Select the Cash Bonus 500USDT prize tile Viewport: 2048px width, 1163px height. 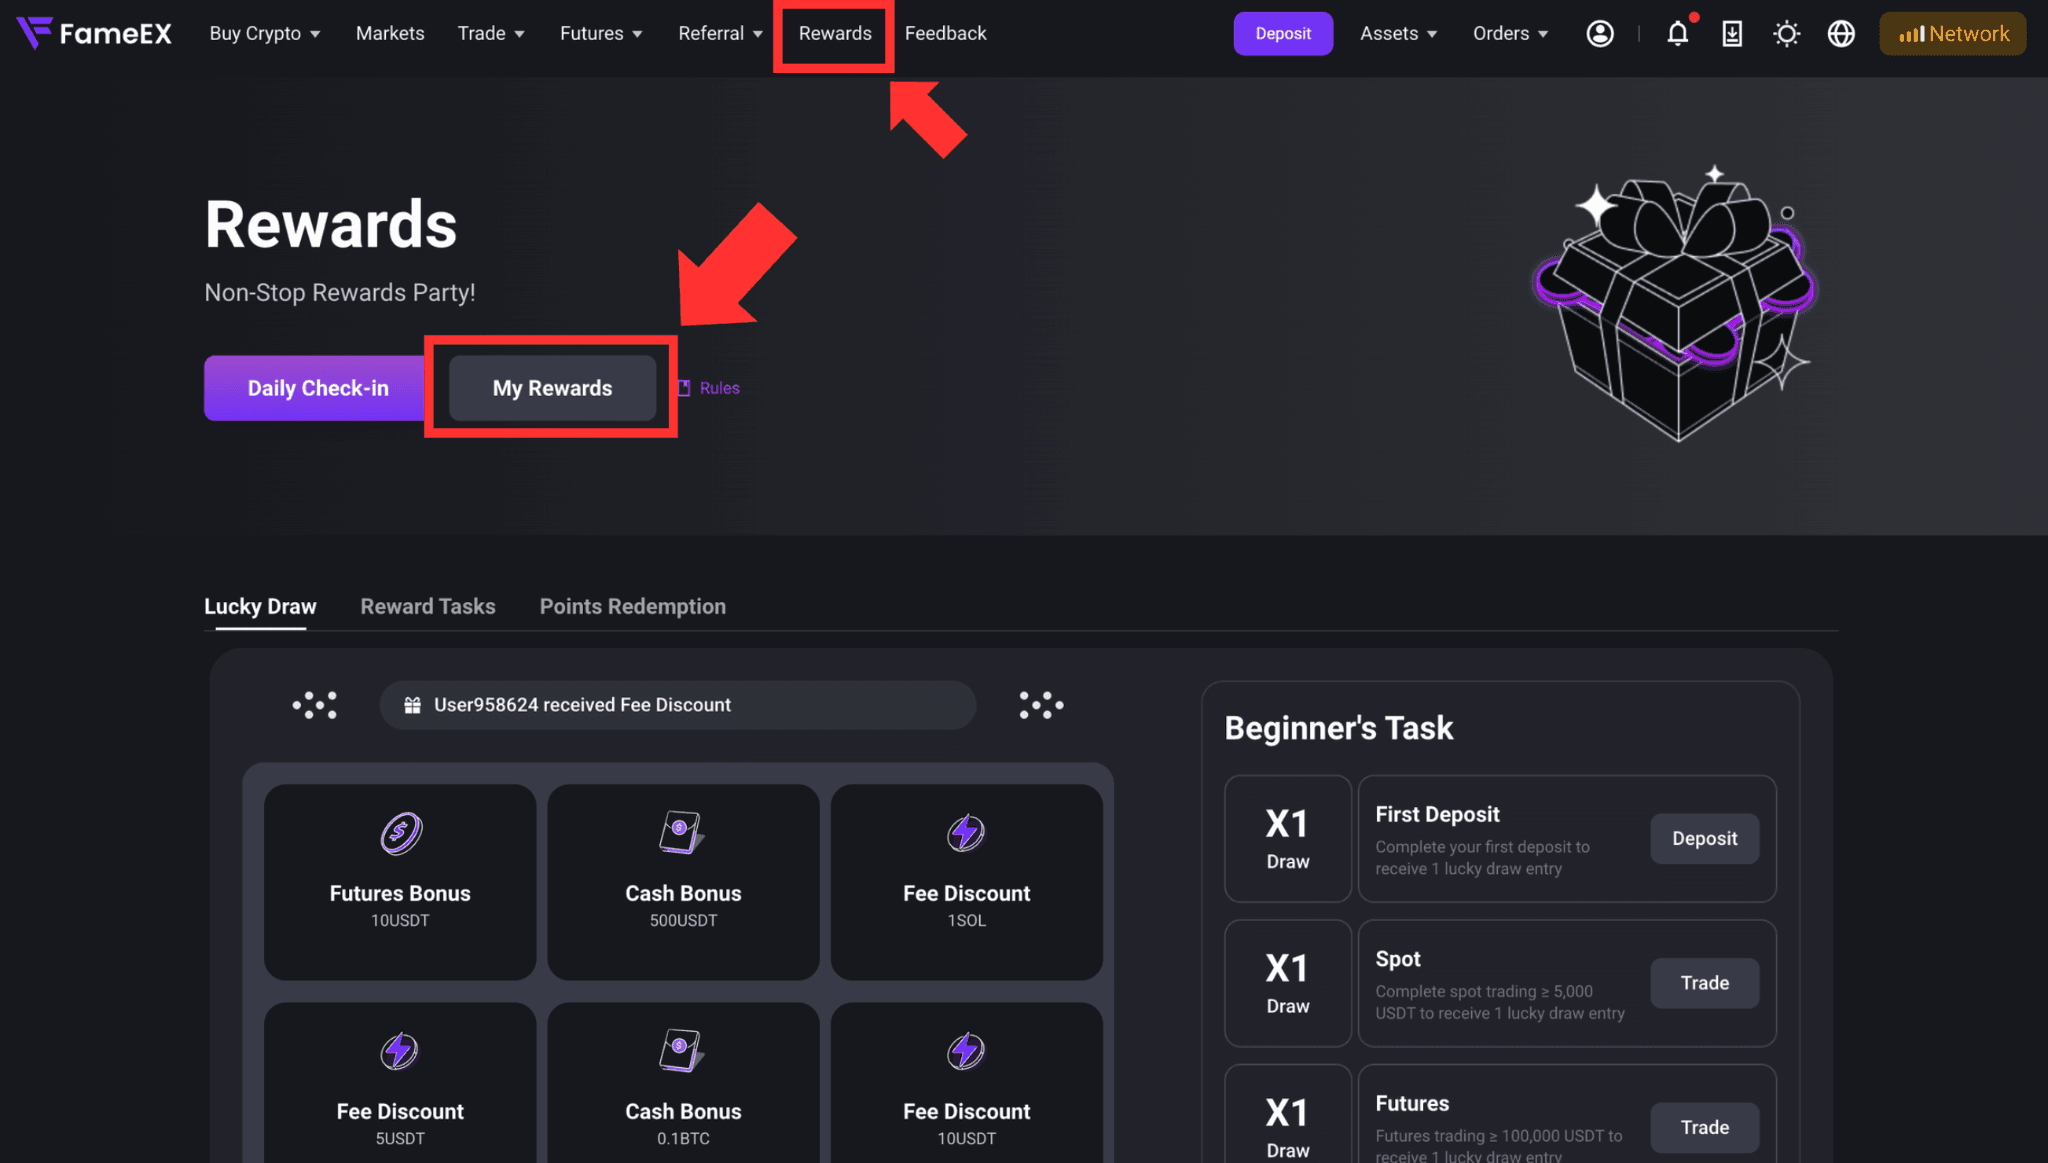coord(683,882)
